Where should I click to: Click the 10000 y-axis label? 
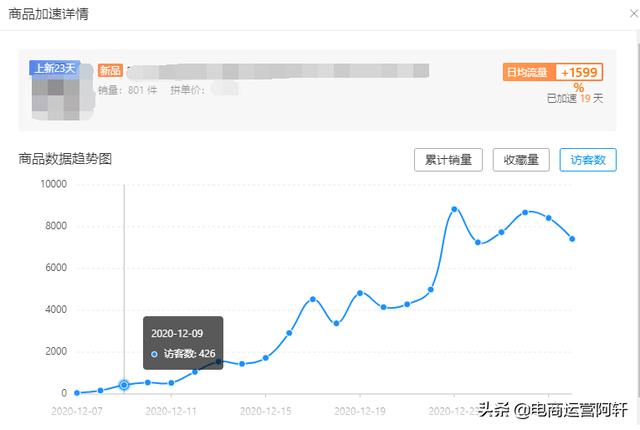(x=52, y=184)
